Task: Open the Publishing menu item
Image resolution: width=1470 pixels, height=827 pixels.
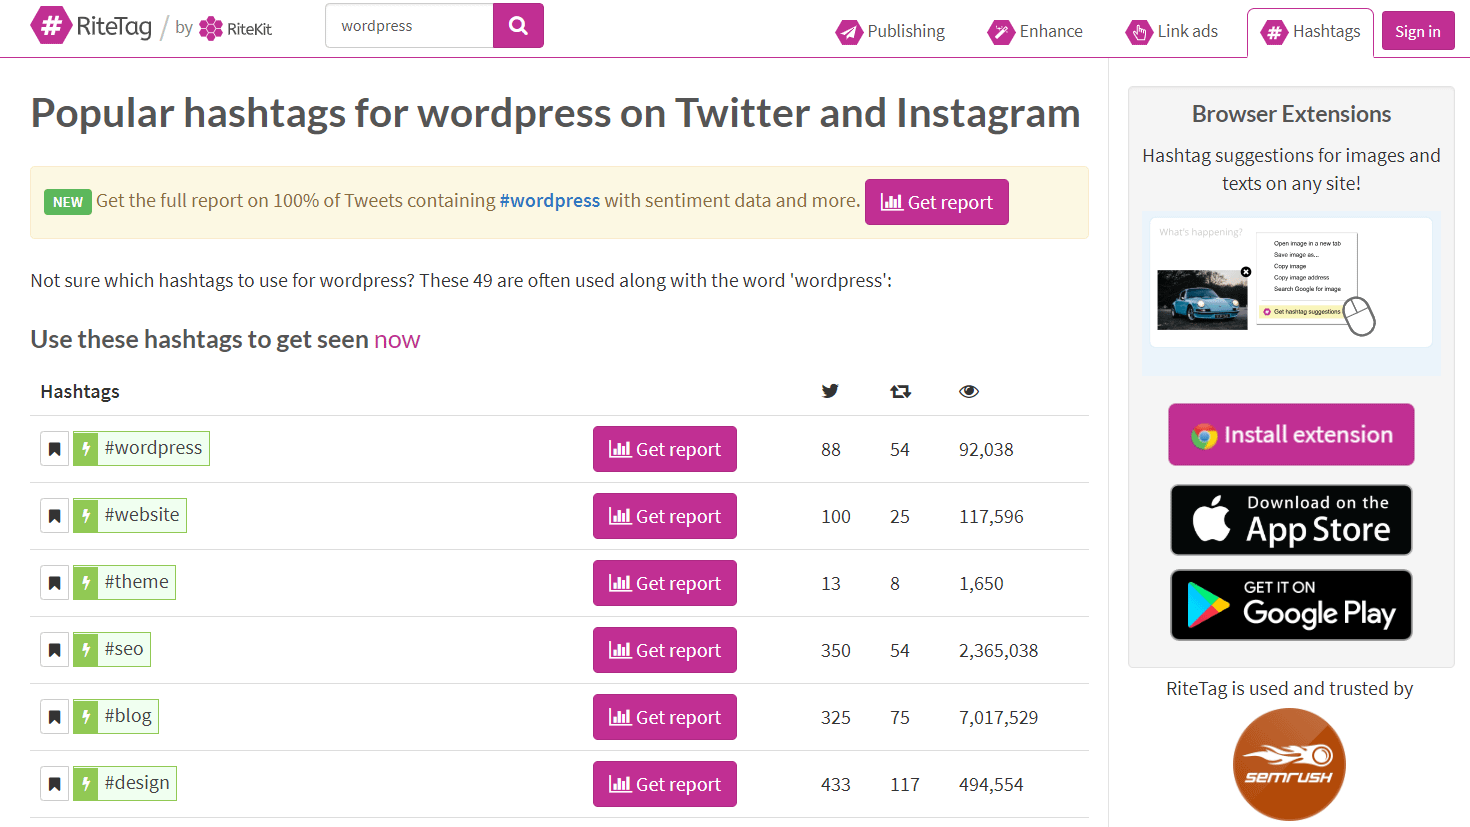Action: pos(890,32)
